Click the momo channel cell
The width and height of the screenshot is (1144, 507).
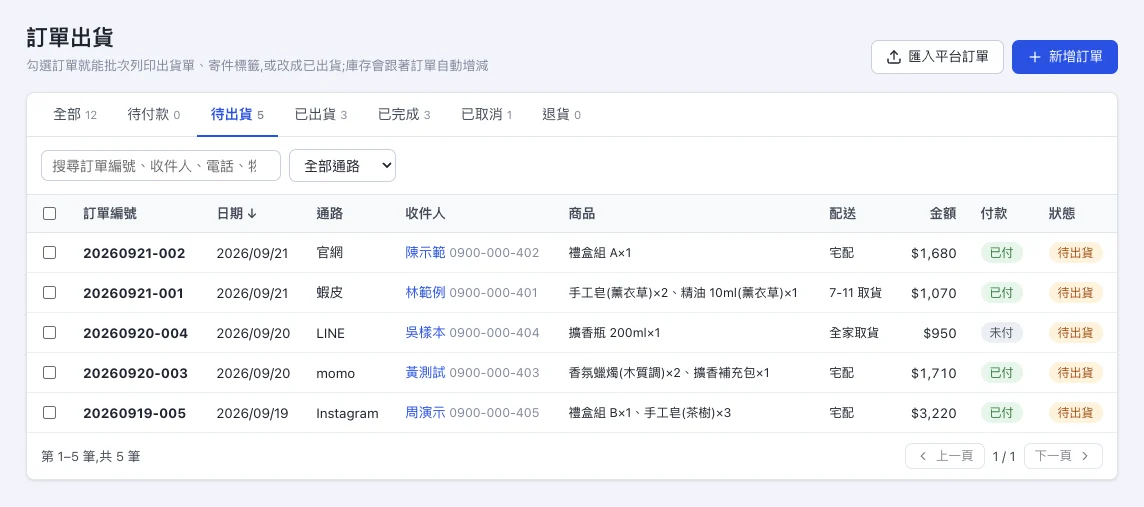click(336, 374)
